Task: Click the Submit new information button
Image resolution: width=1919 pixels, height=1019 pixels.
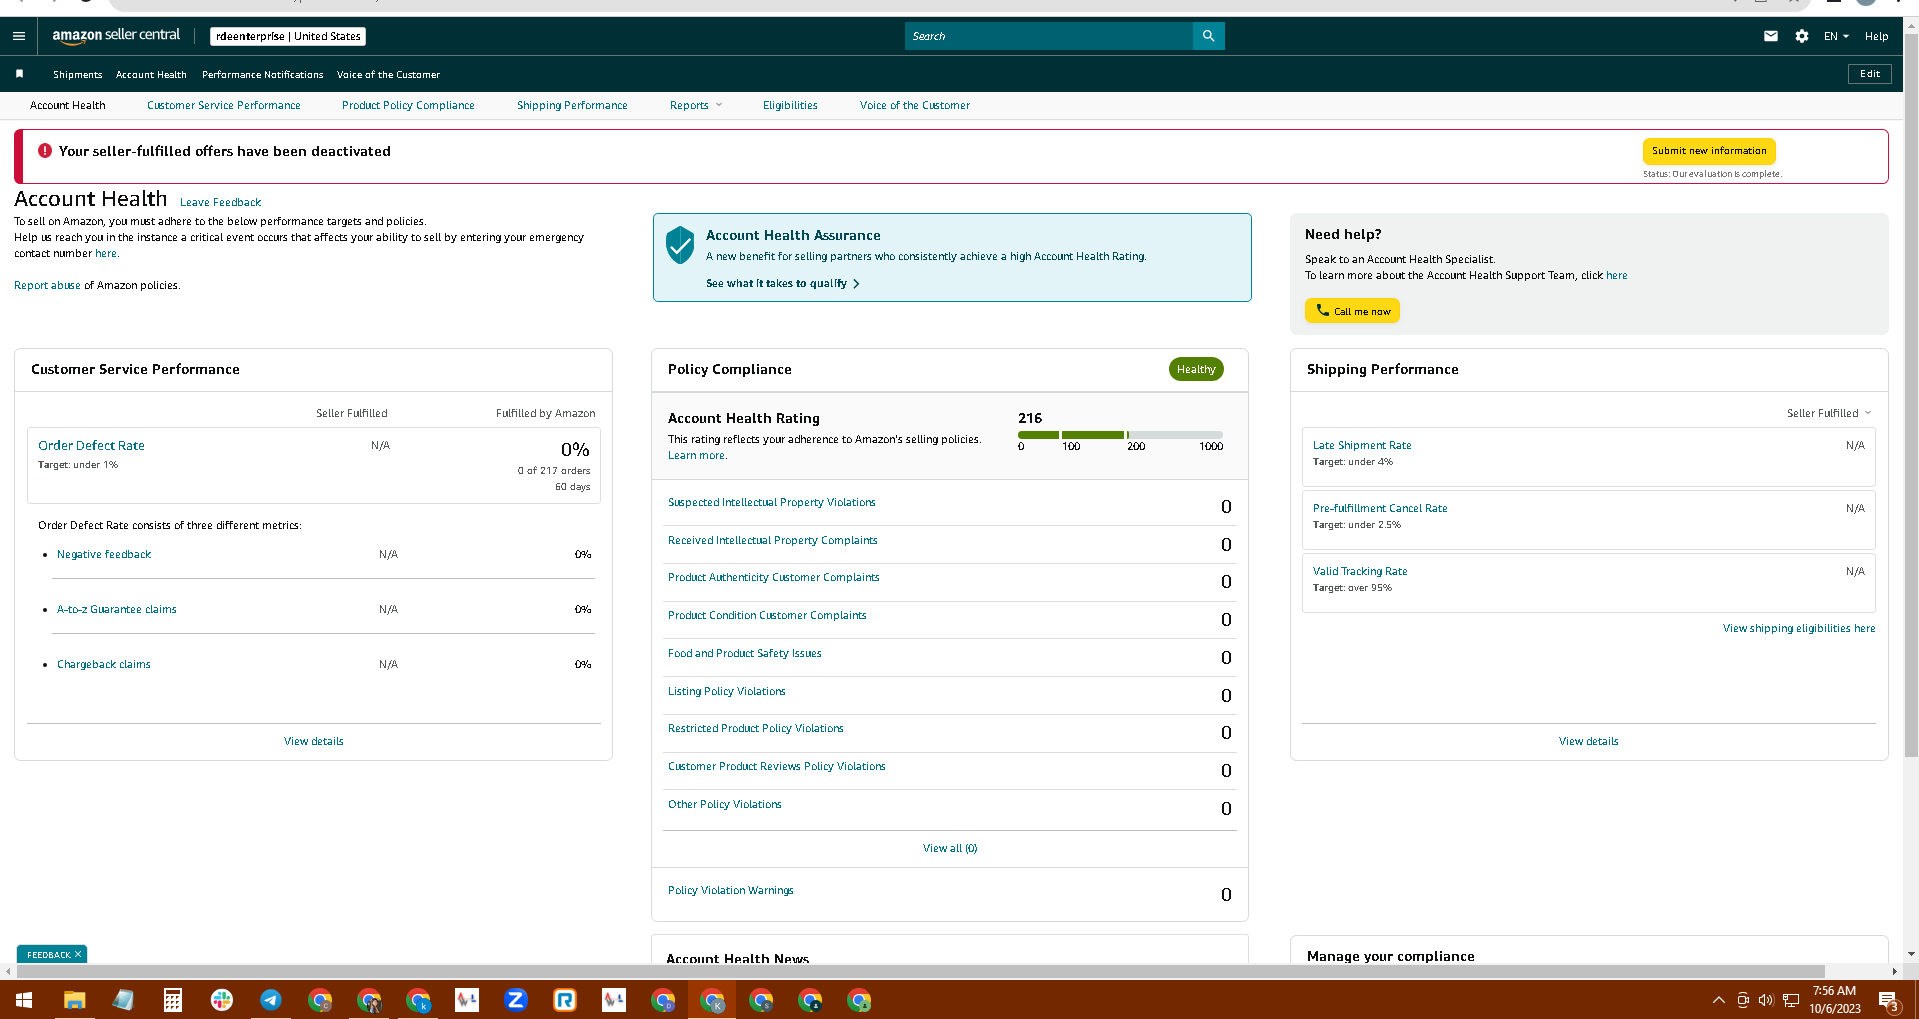Action: (x=1709, y=151)
